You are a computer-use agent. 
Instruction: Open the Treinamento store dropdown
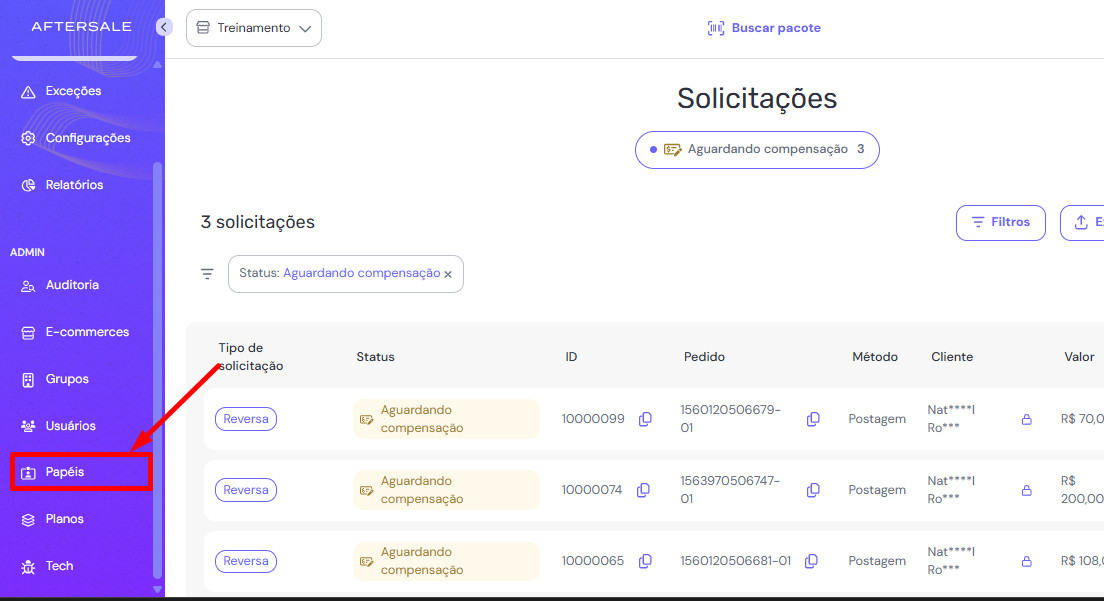[x=254, y=28]
